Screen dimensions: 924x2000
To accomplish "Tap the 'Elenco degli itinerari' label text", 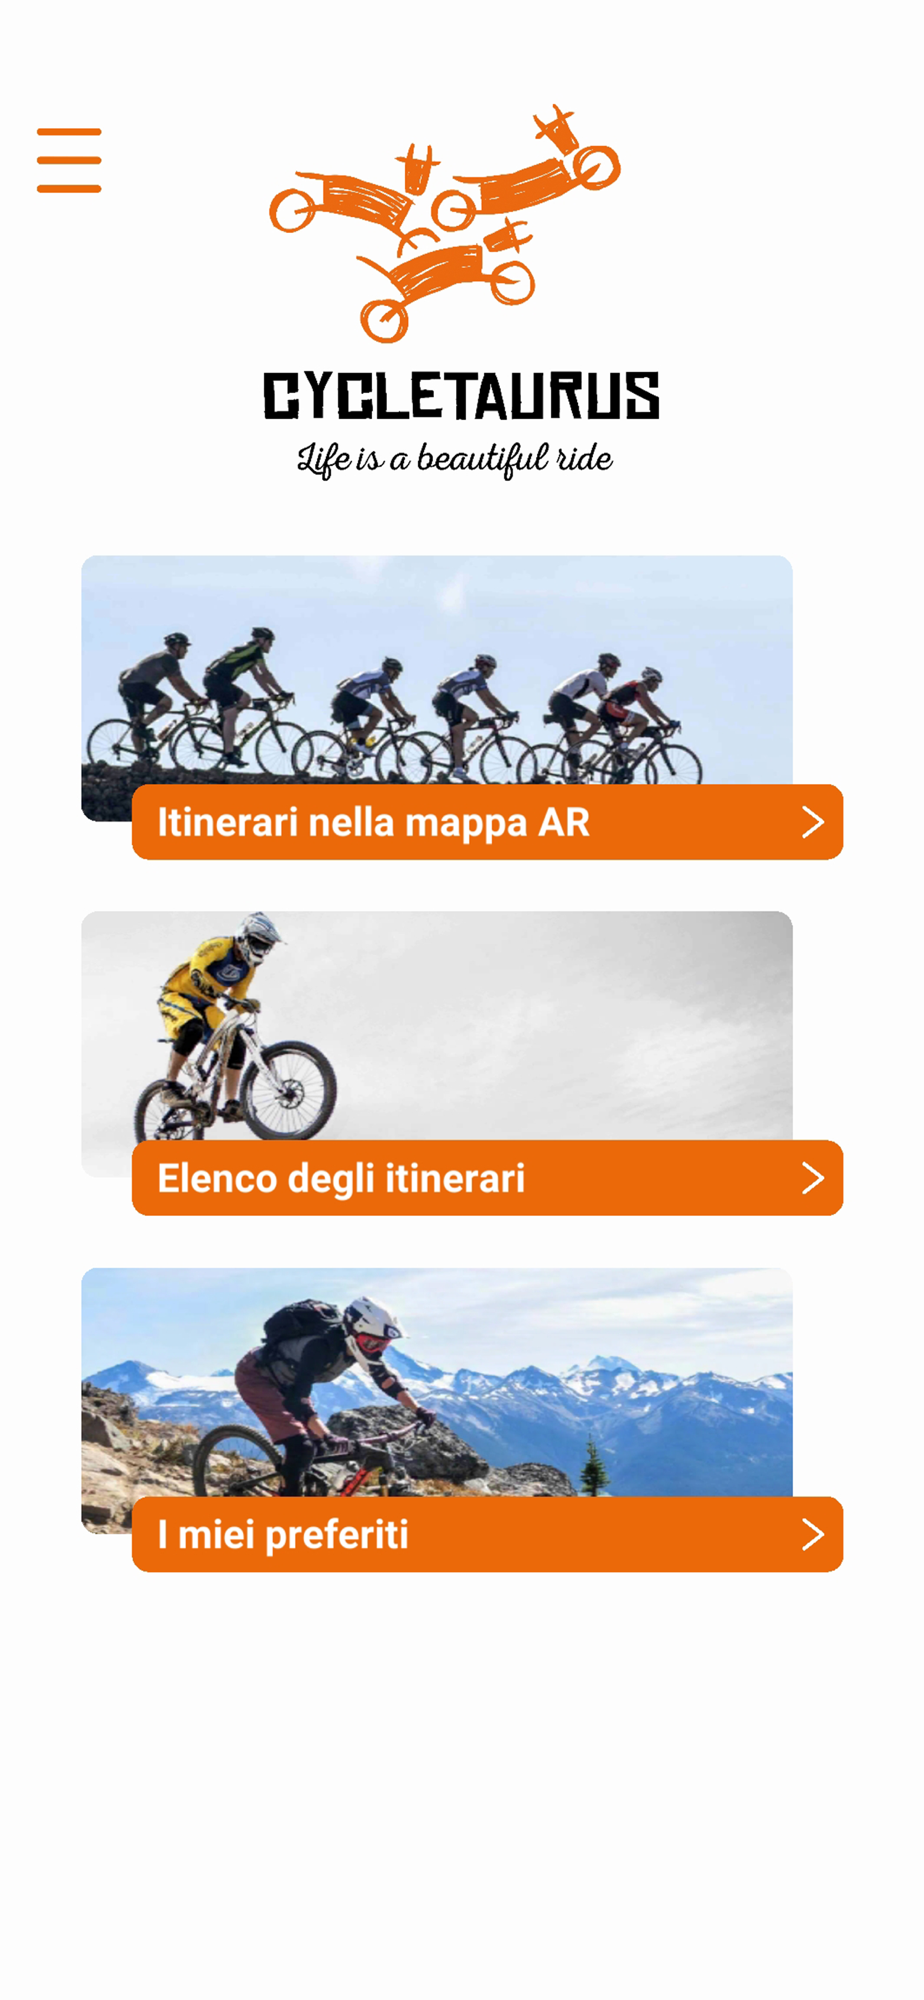I will coord(341,1179).
